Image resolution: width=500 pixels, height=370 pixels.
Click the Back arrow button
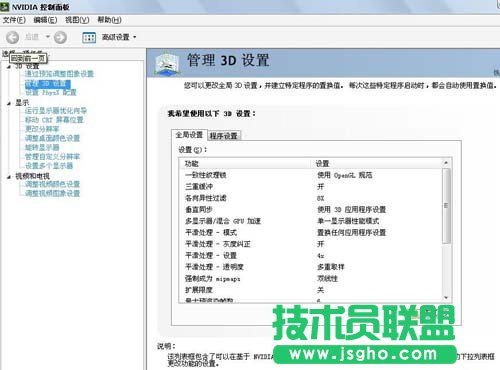[13, 37]
